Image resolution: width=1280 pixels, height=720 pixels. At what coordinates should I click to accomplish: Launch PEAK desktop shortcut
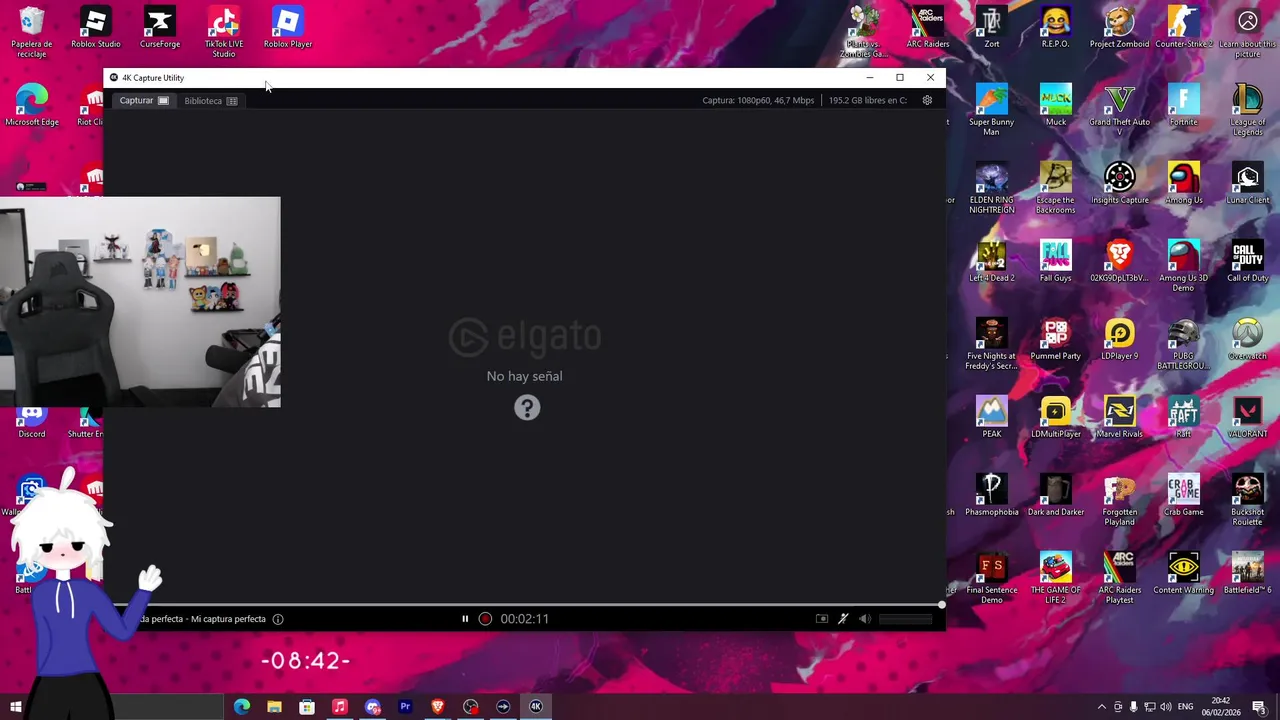point(992,418)
